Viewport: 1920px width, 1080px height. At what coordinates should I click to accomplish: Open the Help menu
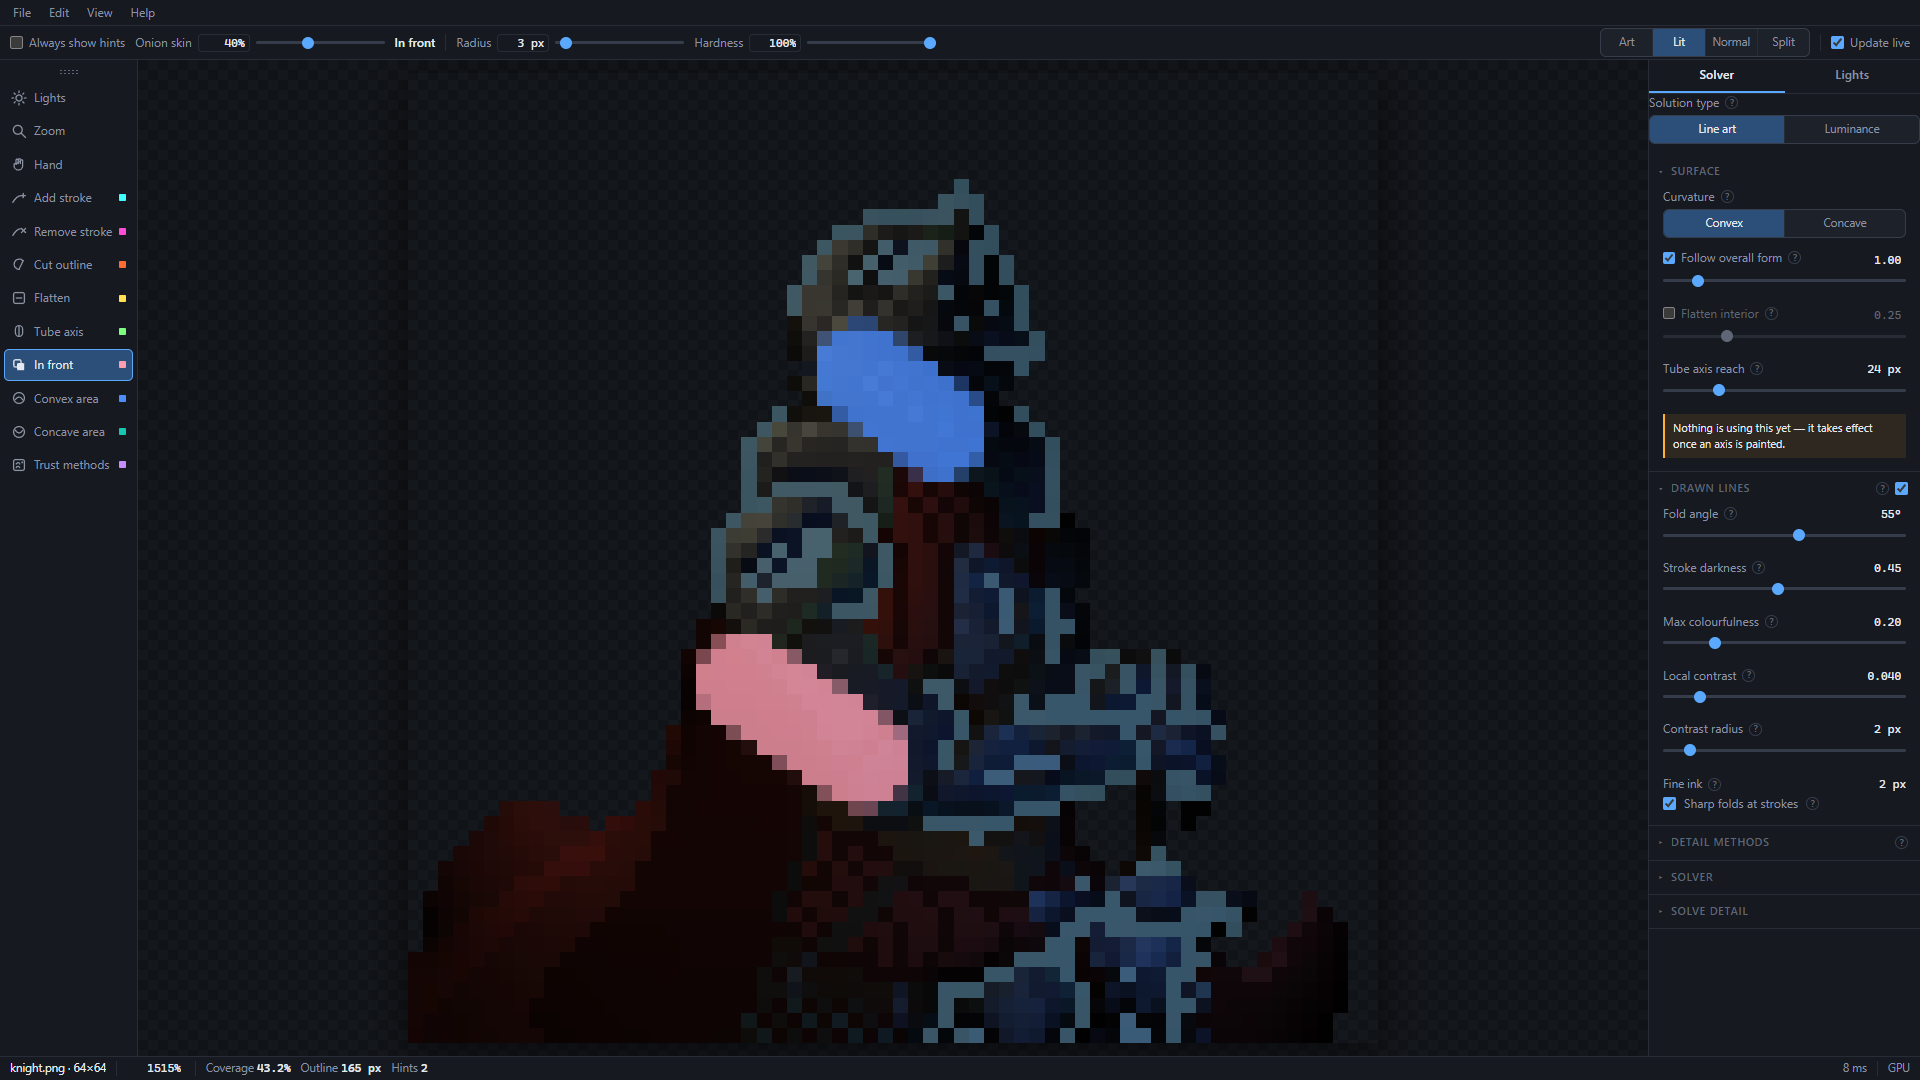click(143, 13)
